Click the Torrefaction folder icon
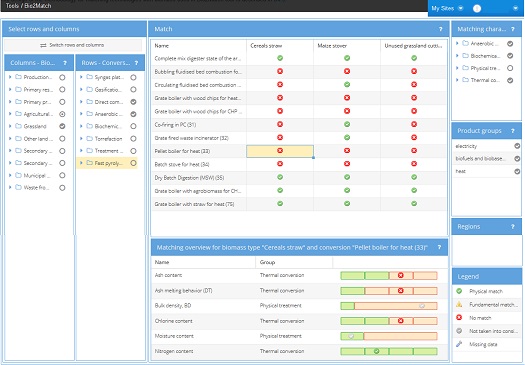Image resolution: width=525 pixels, height=365 pixels. pyautogui.click(x=89, y=139)
